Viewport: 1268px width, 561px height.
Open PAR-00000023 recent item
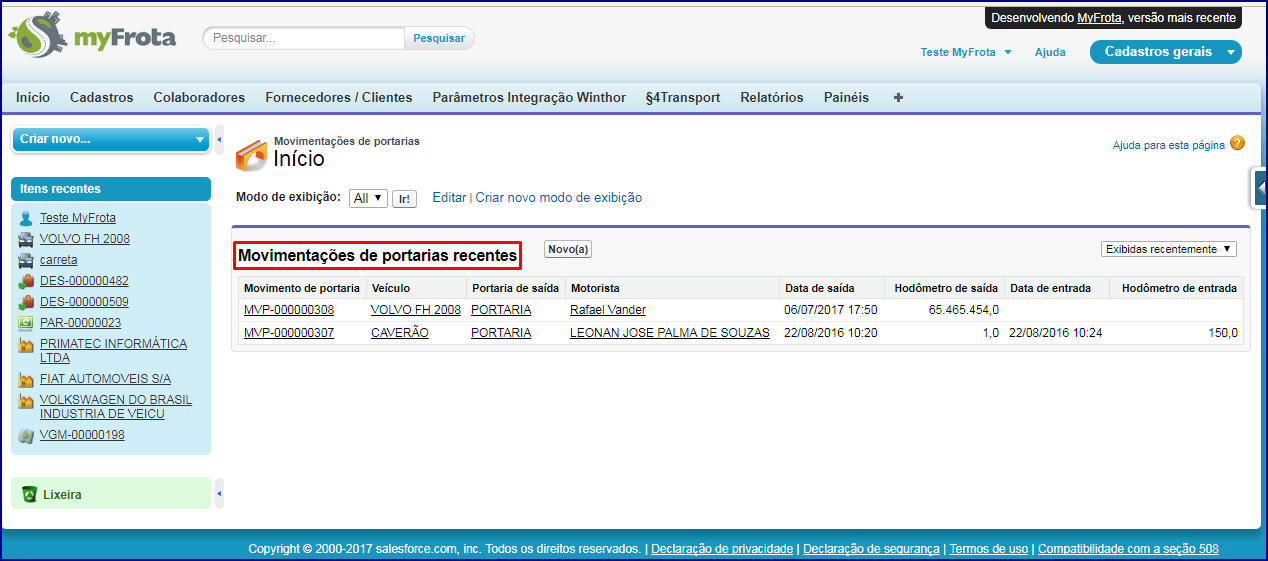[x=80, y=323]
